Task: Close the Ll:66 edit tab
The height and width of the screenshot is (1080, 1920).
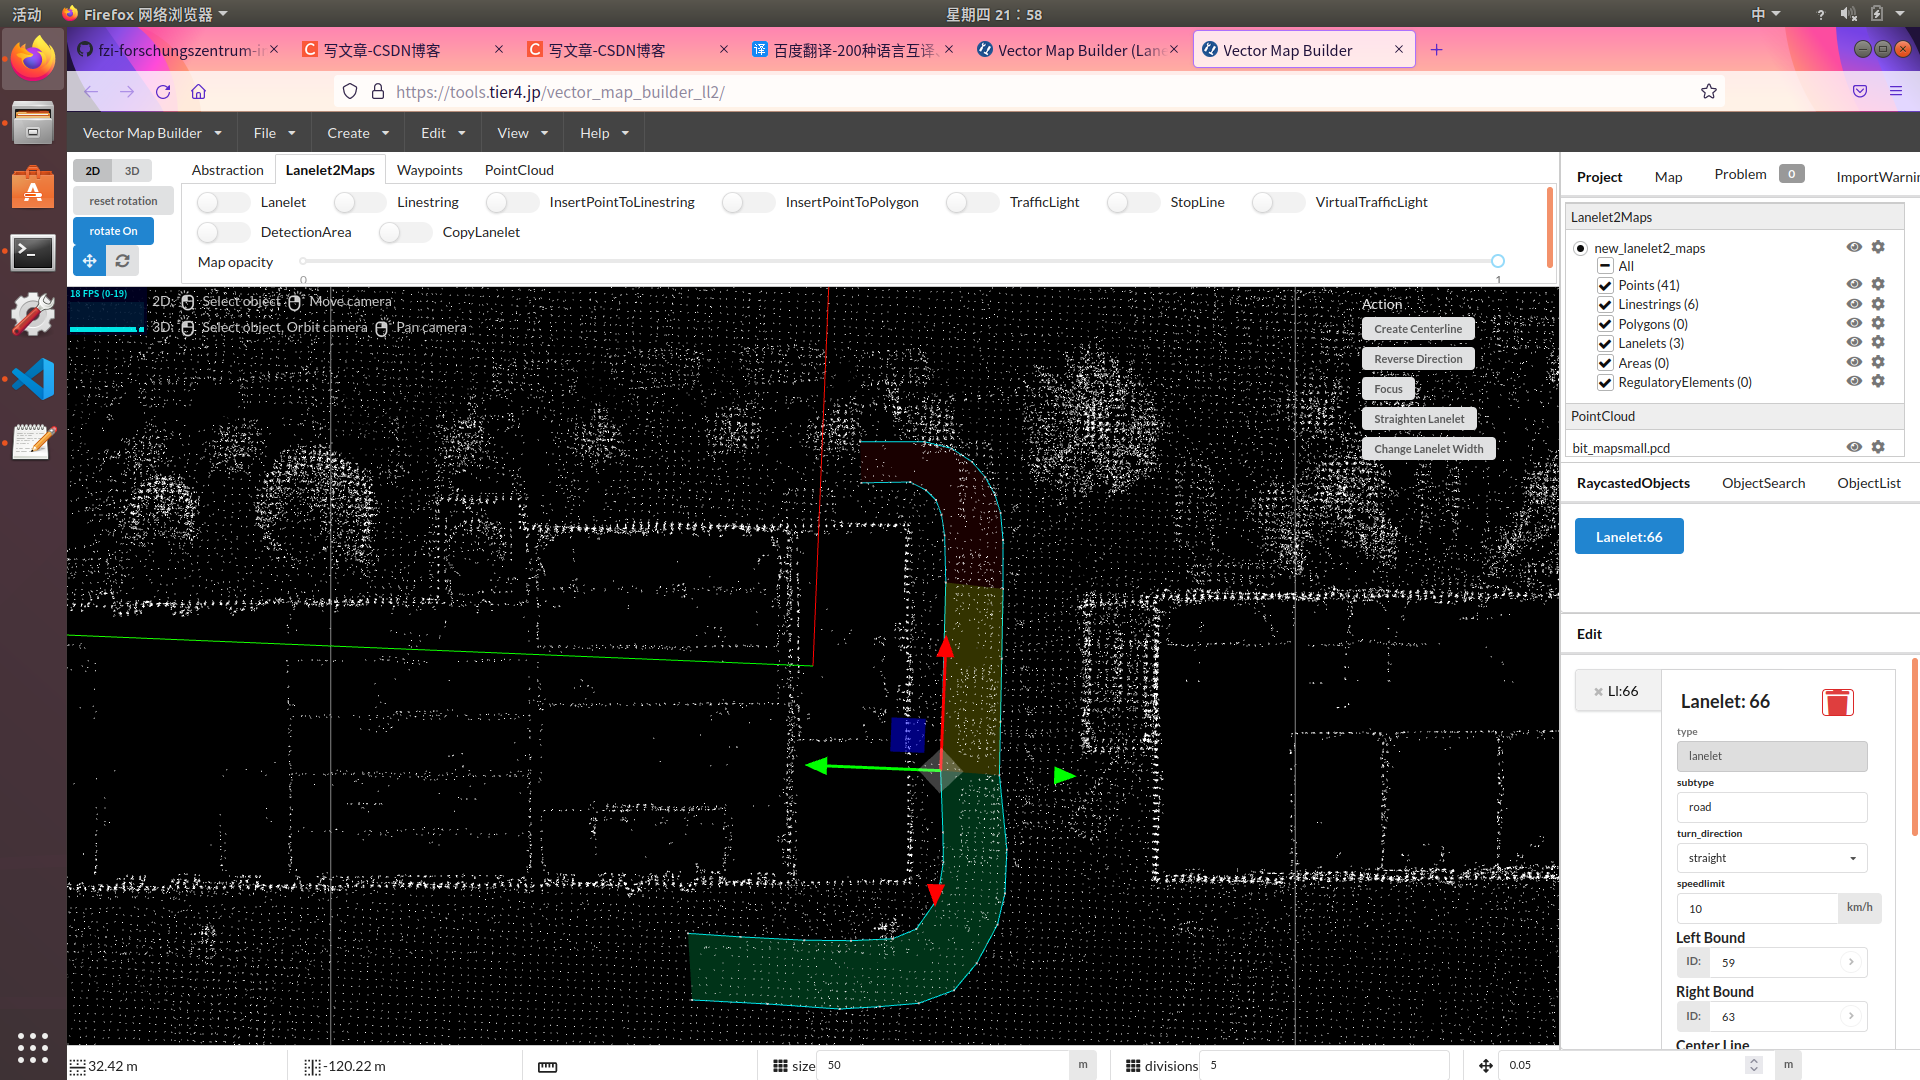Action: pos(1598,692)
